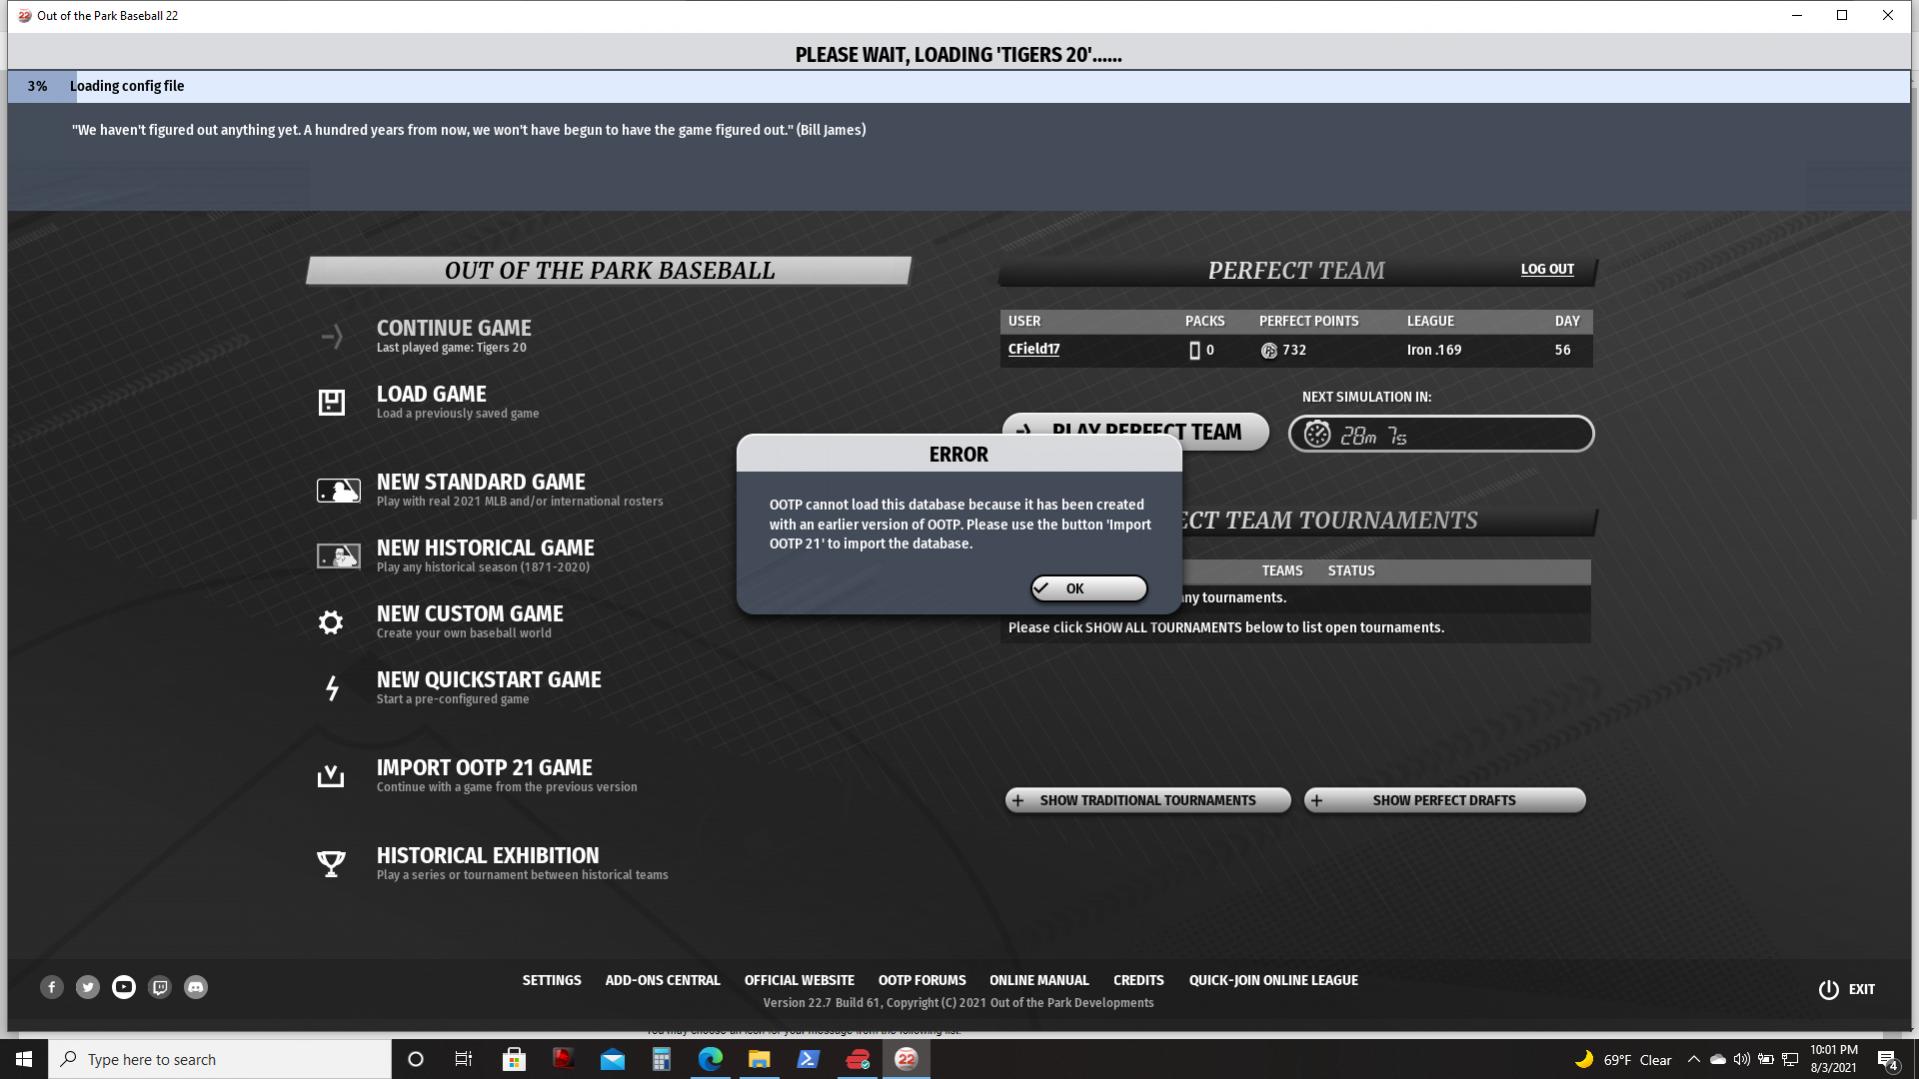Expand Show Traditional Tournaments
The image size is (1919, 1079).
click(1147, 800)
